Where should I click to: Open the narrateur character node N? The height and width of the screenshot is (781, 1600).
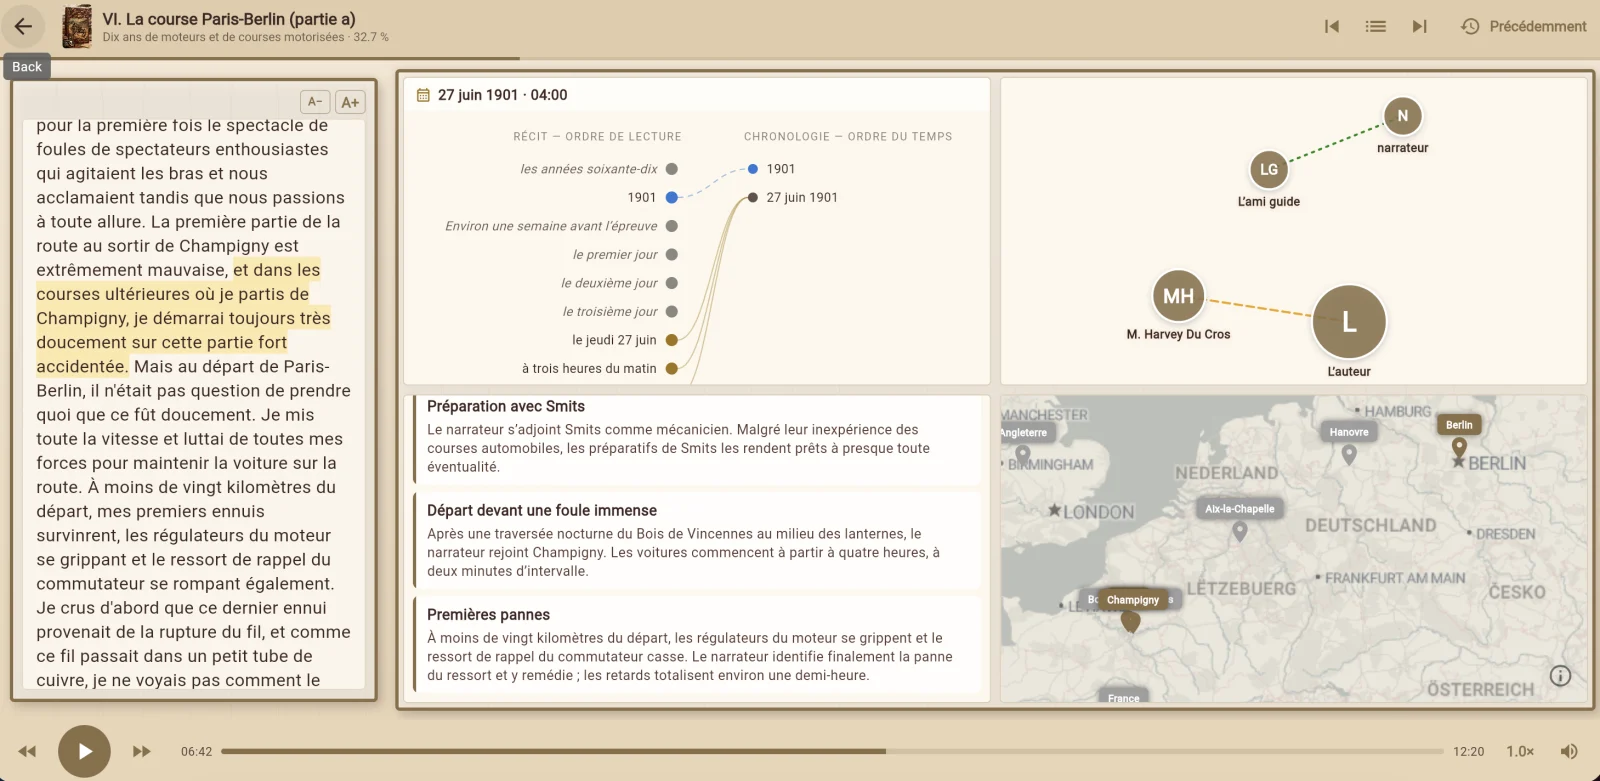[1403, 116]
